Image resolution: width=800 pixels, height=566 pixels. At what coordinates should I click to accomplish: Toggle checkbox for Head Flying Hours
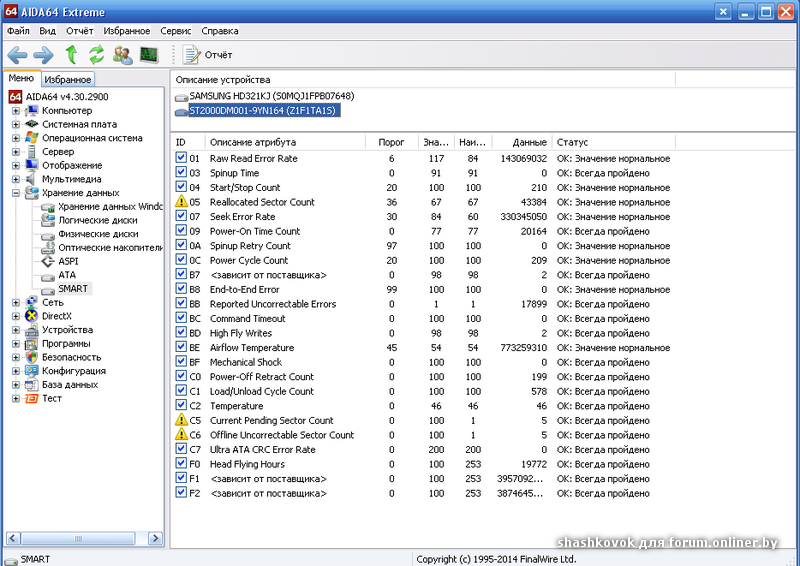point(181,463)
